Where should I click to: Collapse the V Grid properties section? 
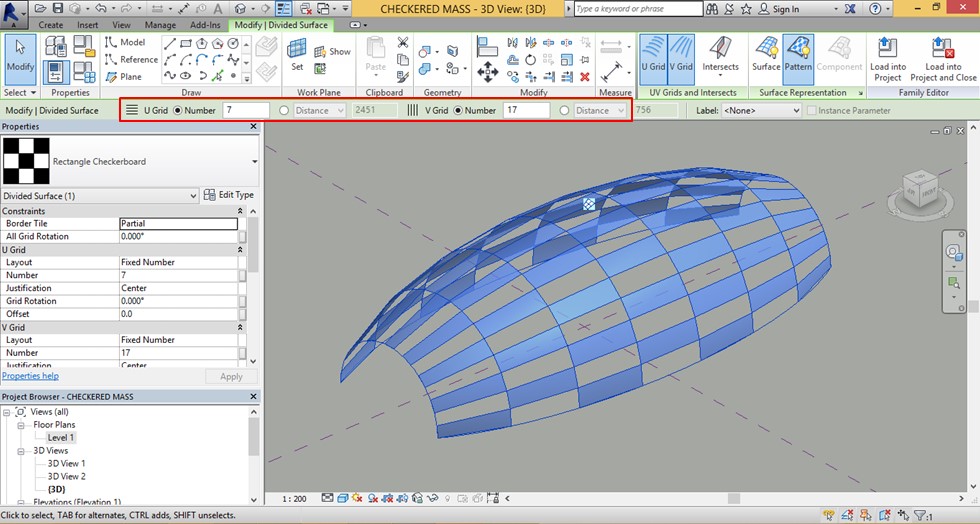coord(240,327)
